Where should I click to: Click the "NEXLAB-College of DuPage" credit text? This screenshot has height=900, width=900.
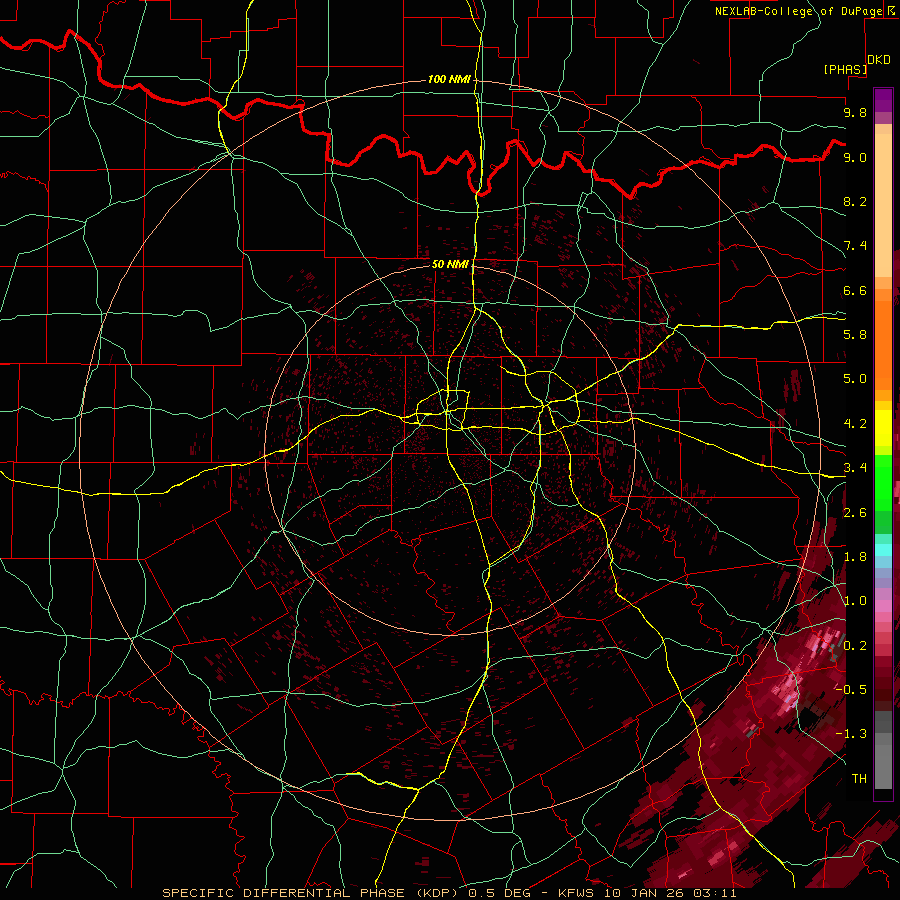tap(799, 11)
